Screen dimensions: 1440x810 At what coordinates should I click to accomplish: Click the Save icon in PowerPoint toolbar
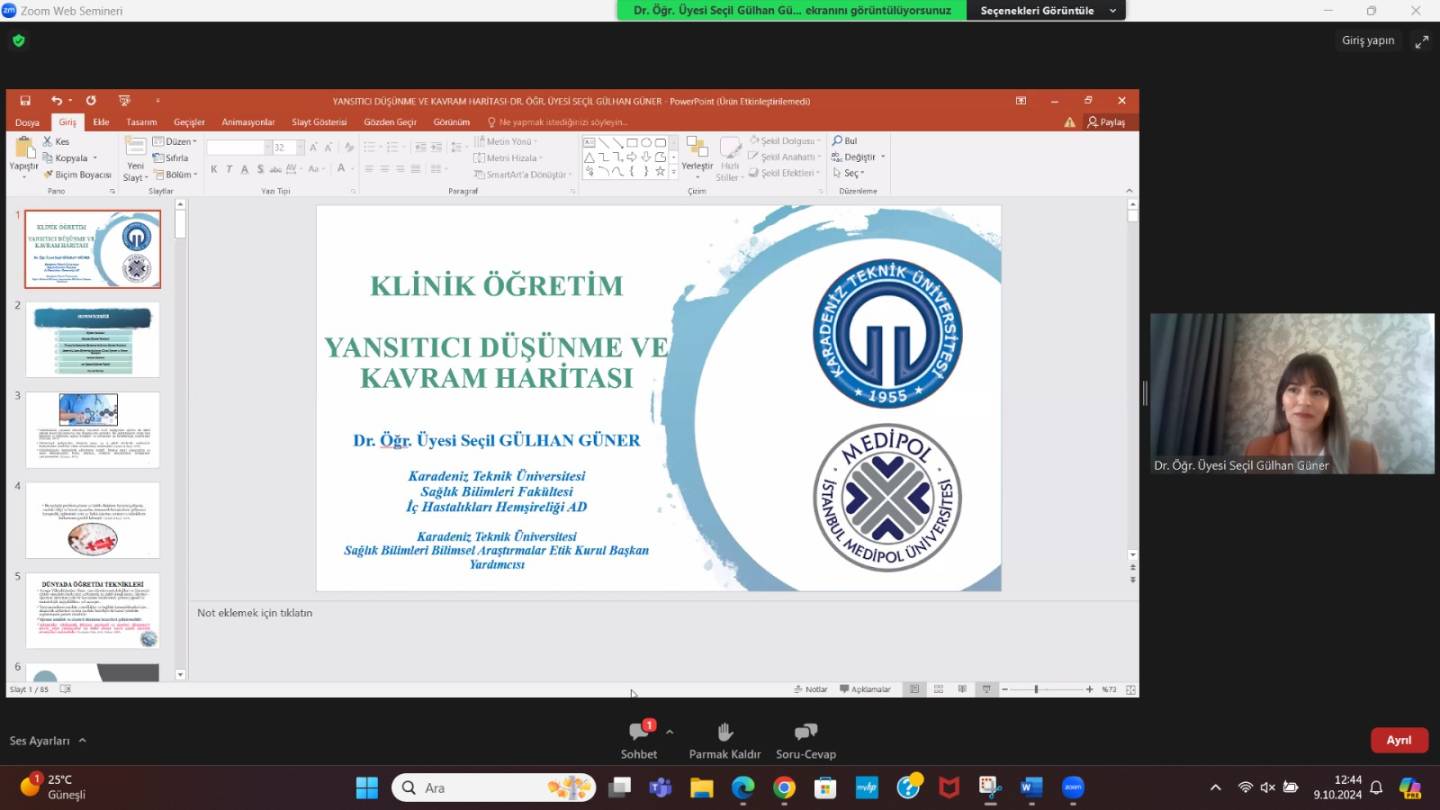(x=25, y=101)
